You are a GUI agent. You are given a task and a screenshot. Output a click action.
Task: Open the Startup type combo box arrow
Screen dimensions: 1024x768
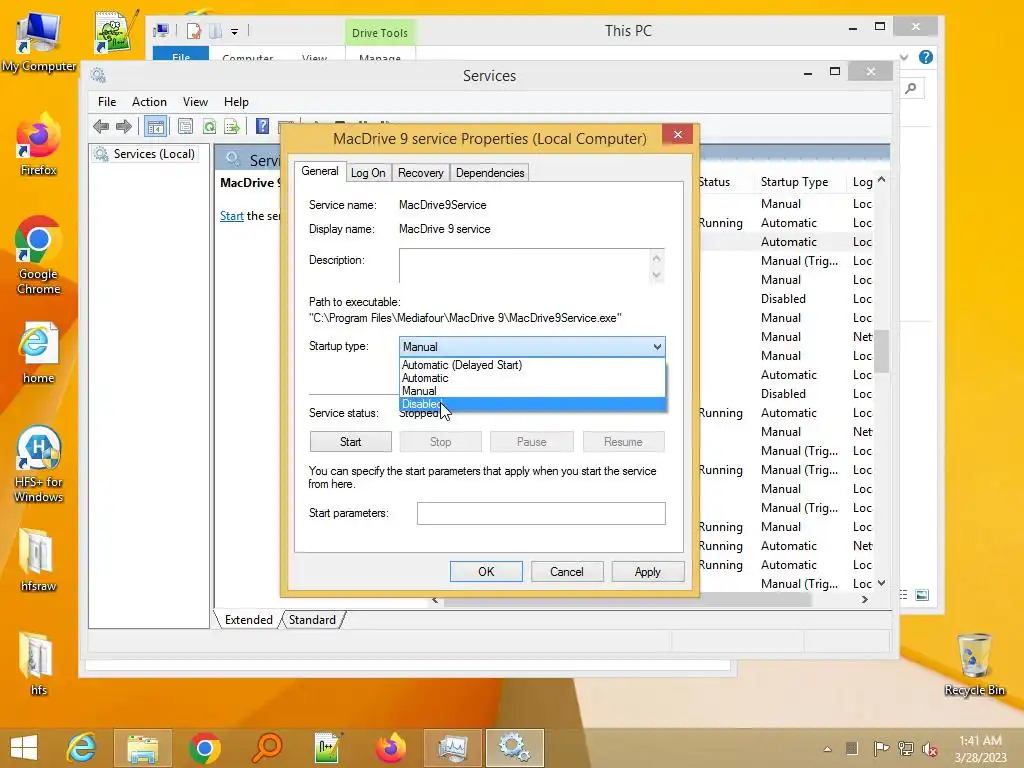657,347
